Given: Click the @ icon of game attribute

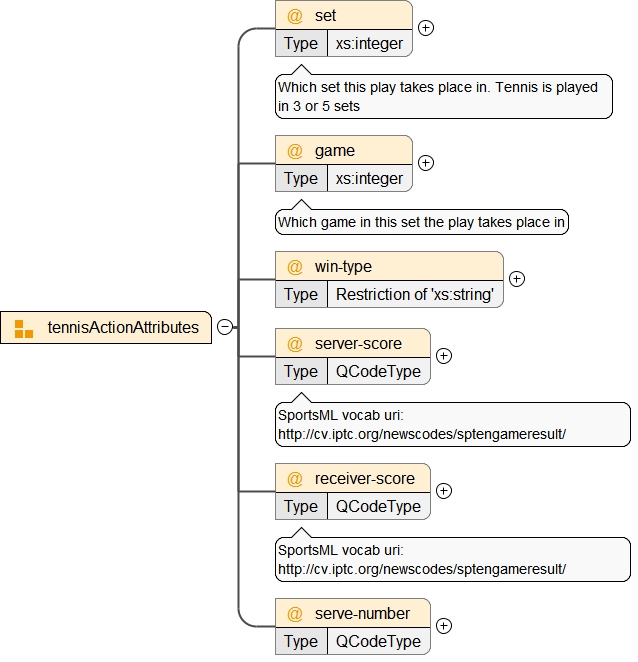Looking at the screenshot, I should 295,151.
